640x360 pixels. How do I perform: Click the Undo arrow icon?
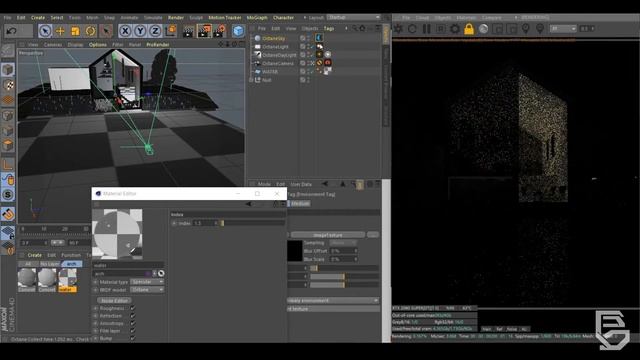click(12, 31)
